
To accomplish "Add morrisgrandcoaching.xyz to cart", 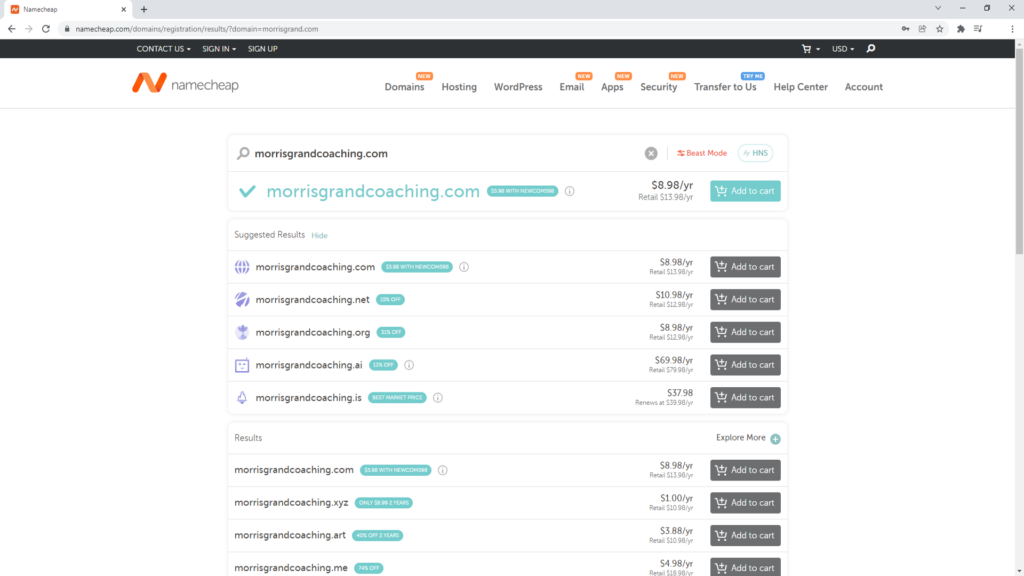I will (x=745, y=503).
